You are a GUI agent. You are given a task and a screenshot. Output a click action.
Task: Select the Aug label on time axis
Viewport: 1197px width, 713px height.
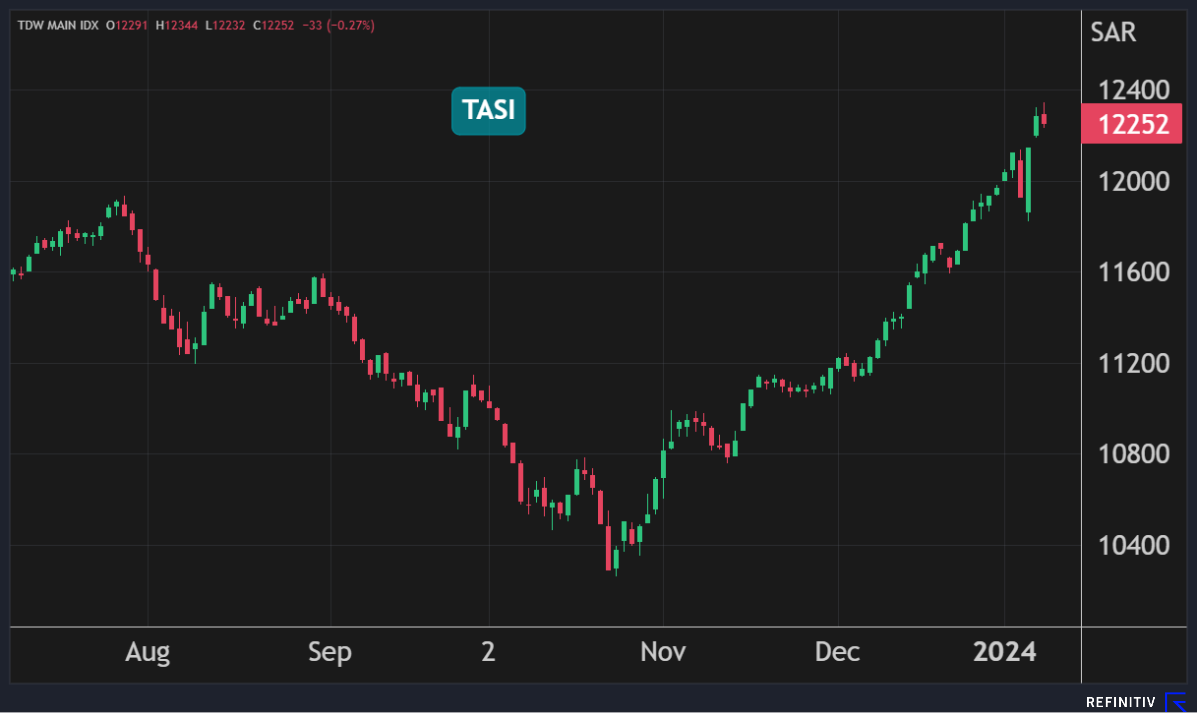tap(147, 653)
